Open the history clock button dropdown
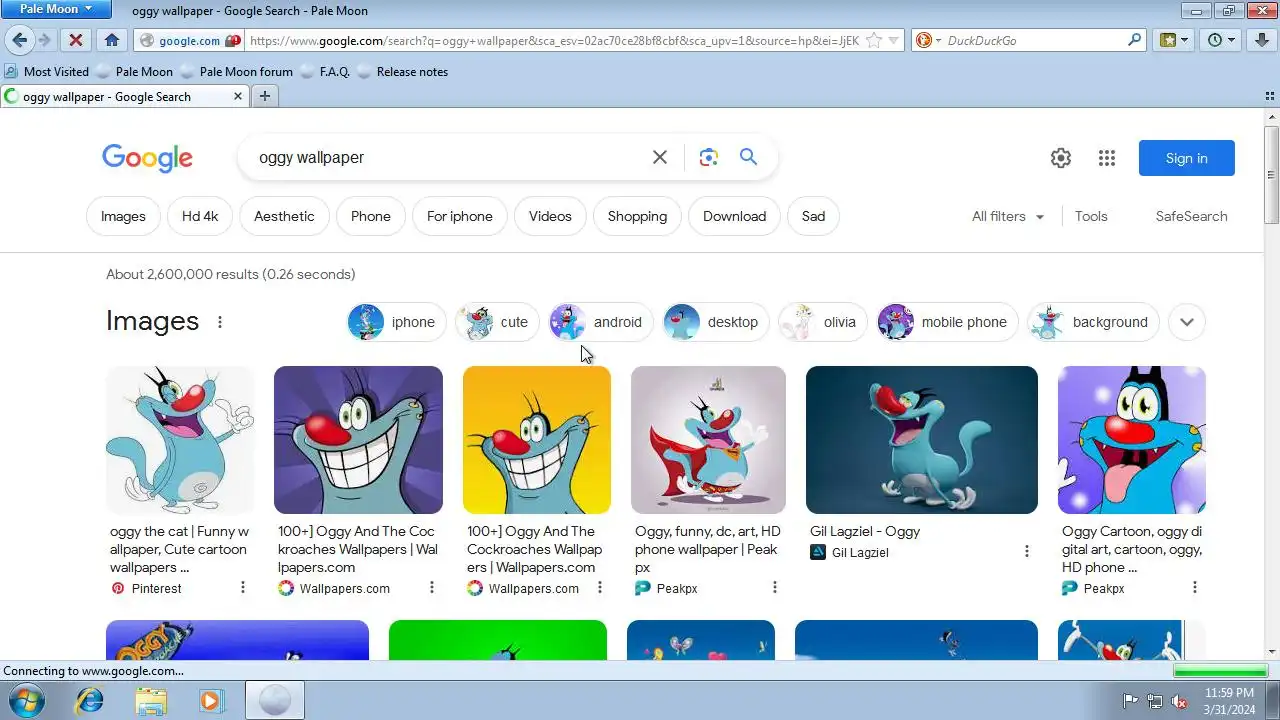Image resolution: width=1280 pixels, height=720 pixels. (x=1222, y=40)
